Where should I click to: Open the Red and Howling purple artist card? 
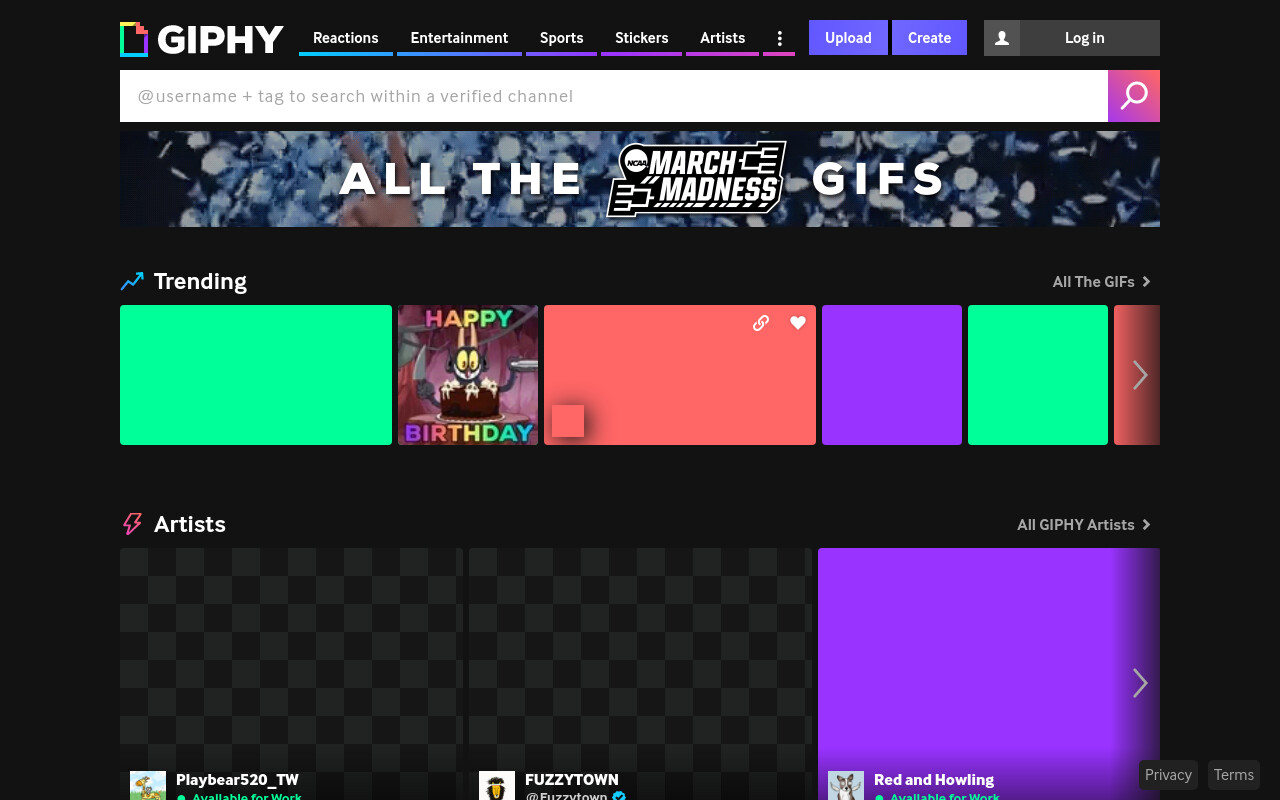[x=989, y=674]
